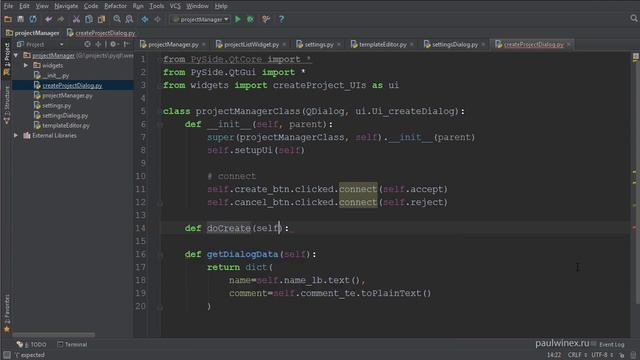Open the Run menu
640x360 pixels.
[138, 6]
